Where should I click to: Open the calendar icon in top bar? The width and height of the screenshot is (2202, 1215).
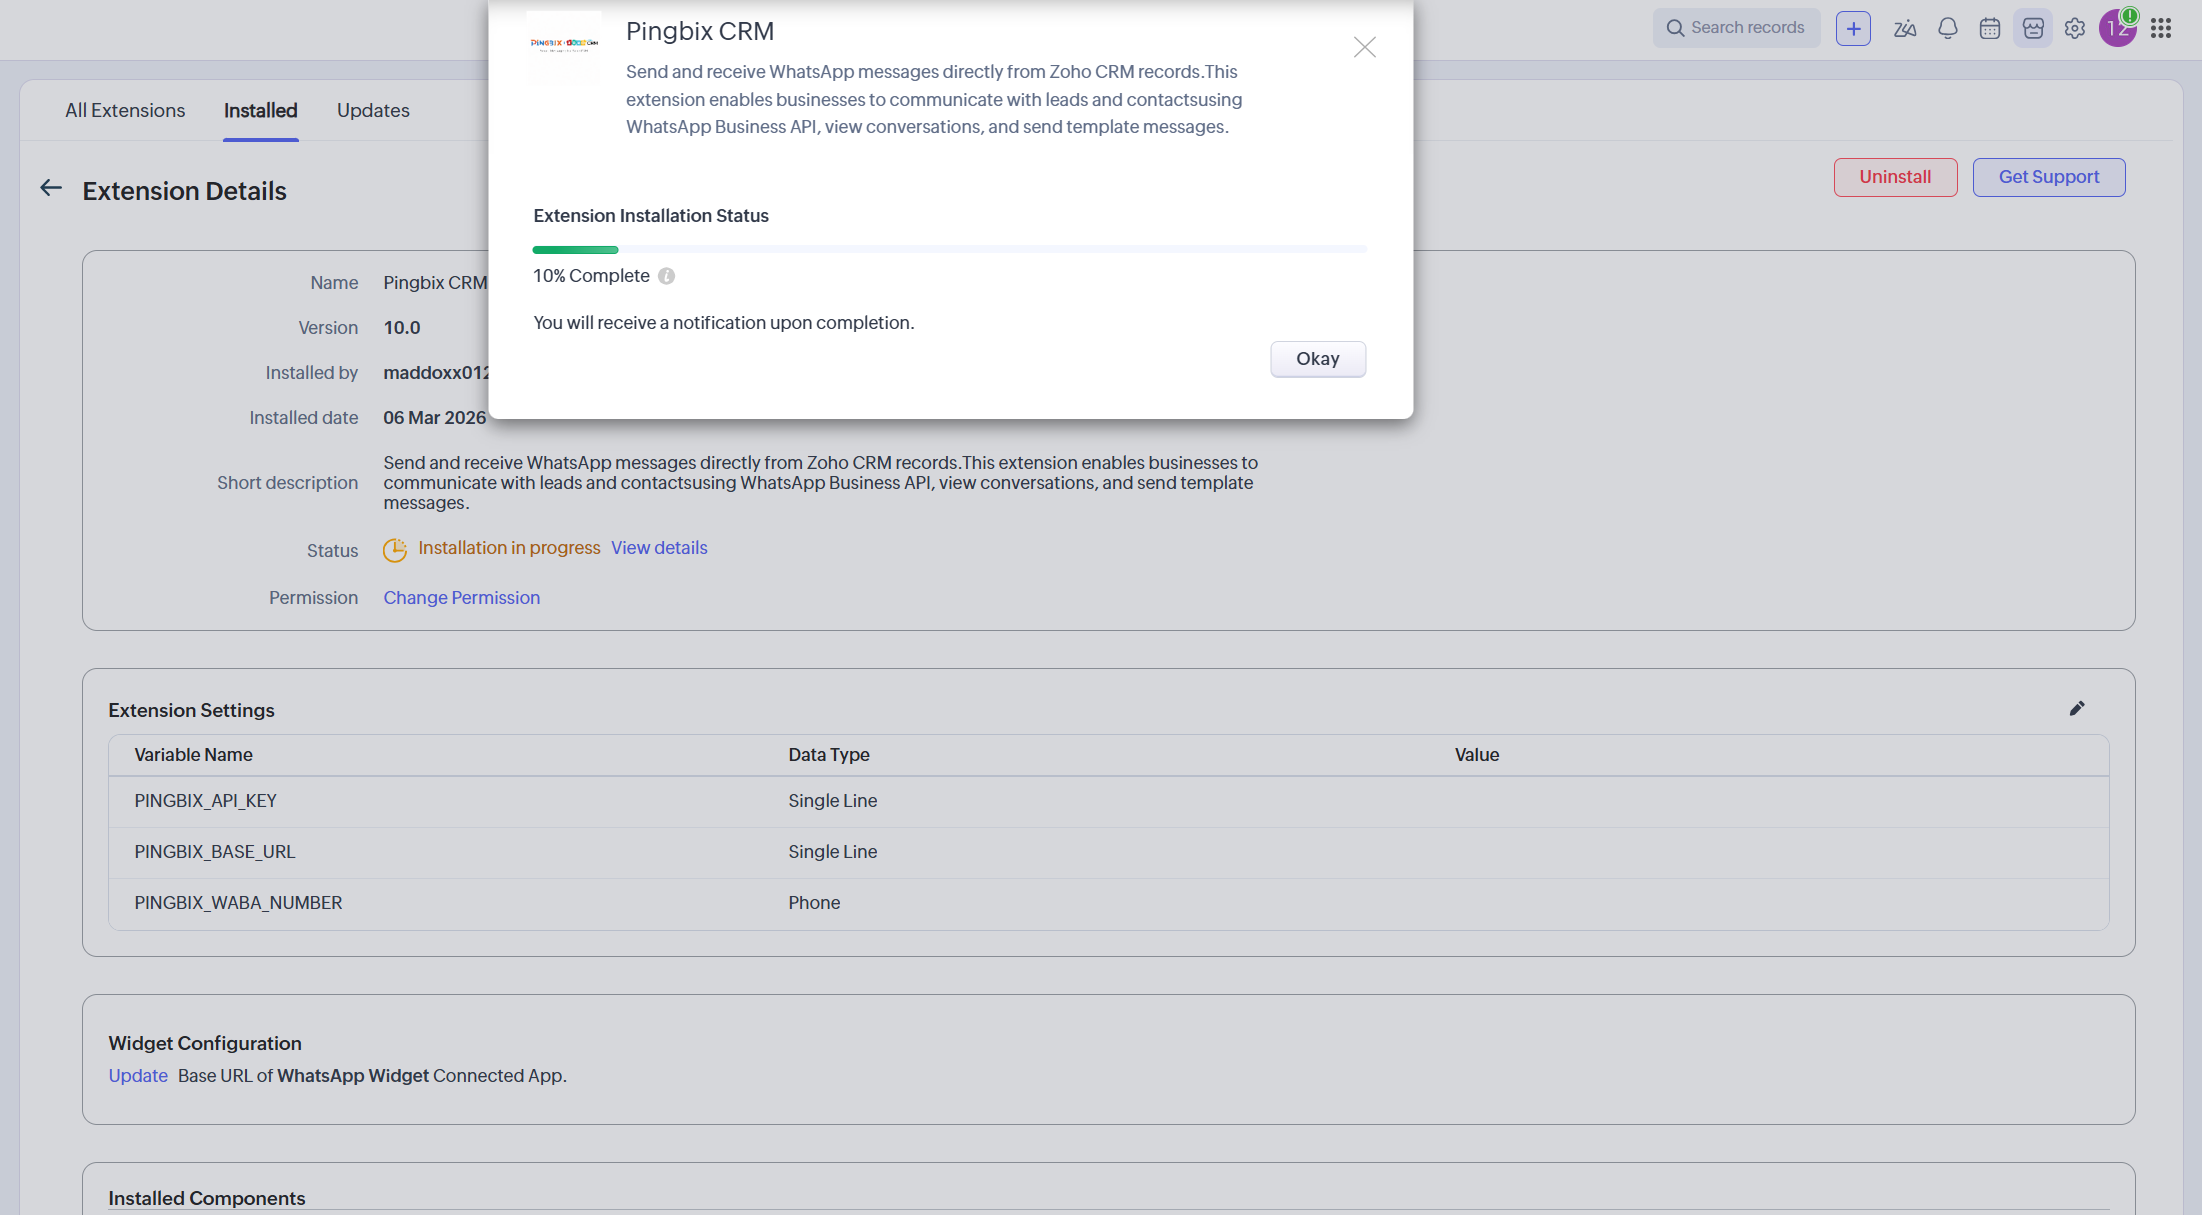point(1990,29)
